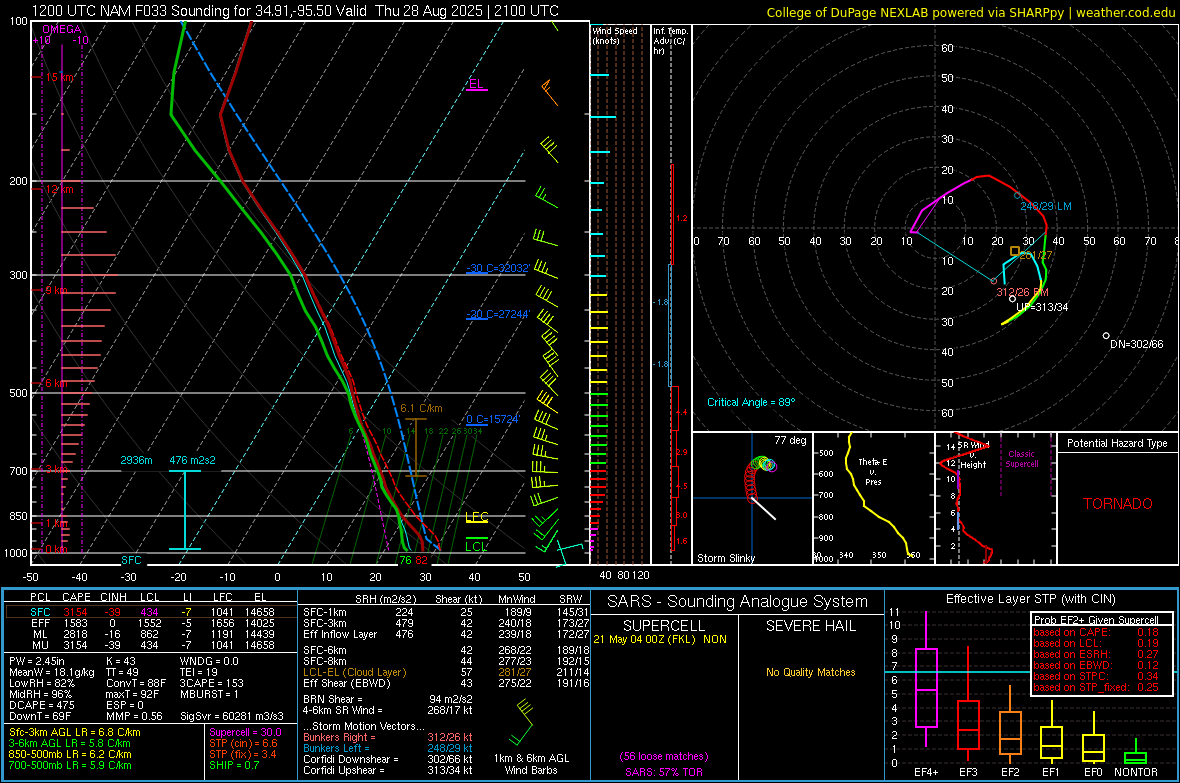Click 'Sfc-3km AGL LR = 6.8 C/km'
Image resolution: width=1180 pixels, height=783 pixels.
pos(75,732)
